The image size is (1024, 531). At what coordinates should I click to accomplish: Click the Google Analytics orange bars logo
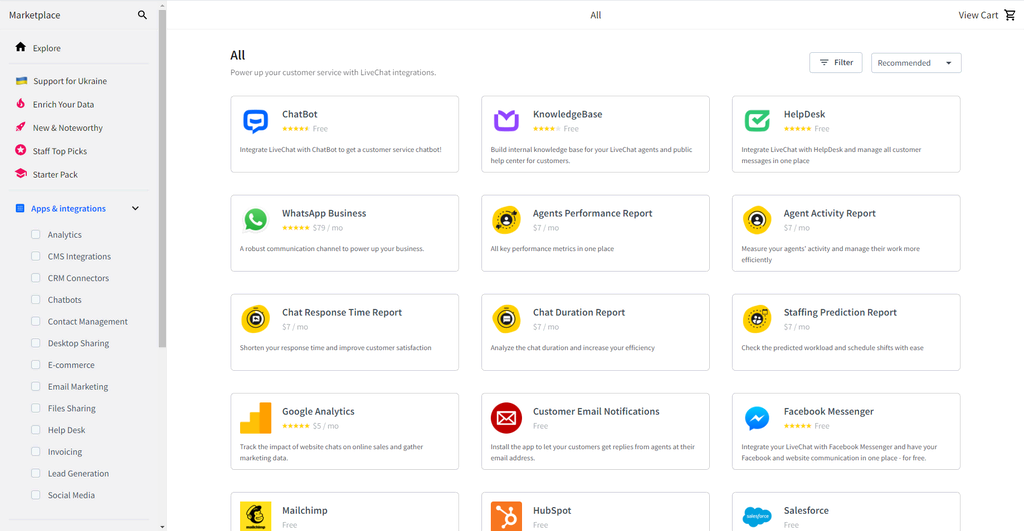[x=255, y=419]
